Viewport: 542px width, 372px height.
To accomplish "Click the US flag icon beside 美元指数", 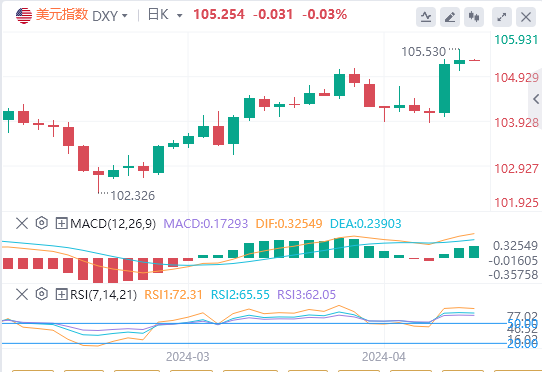I will click(24, 16).
